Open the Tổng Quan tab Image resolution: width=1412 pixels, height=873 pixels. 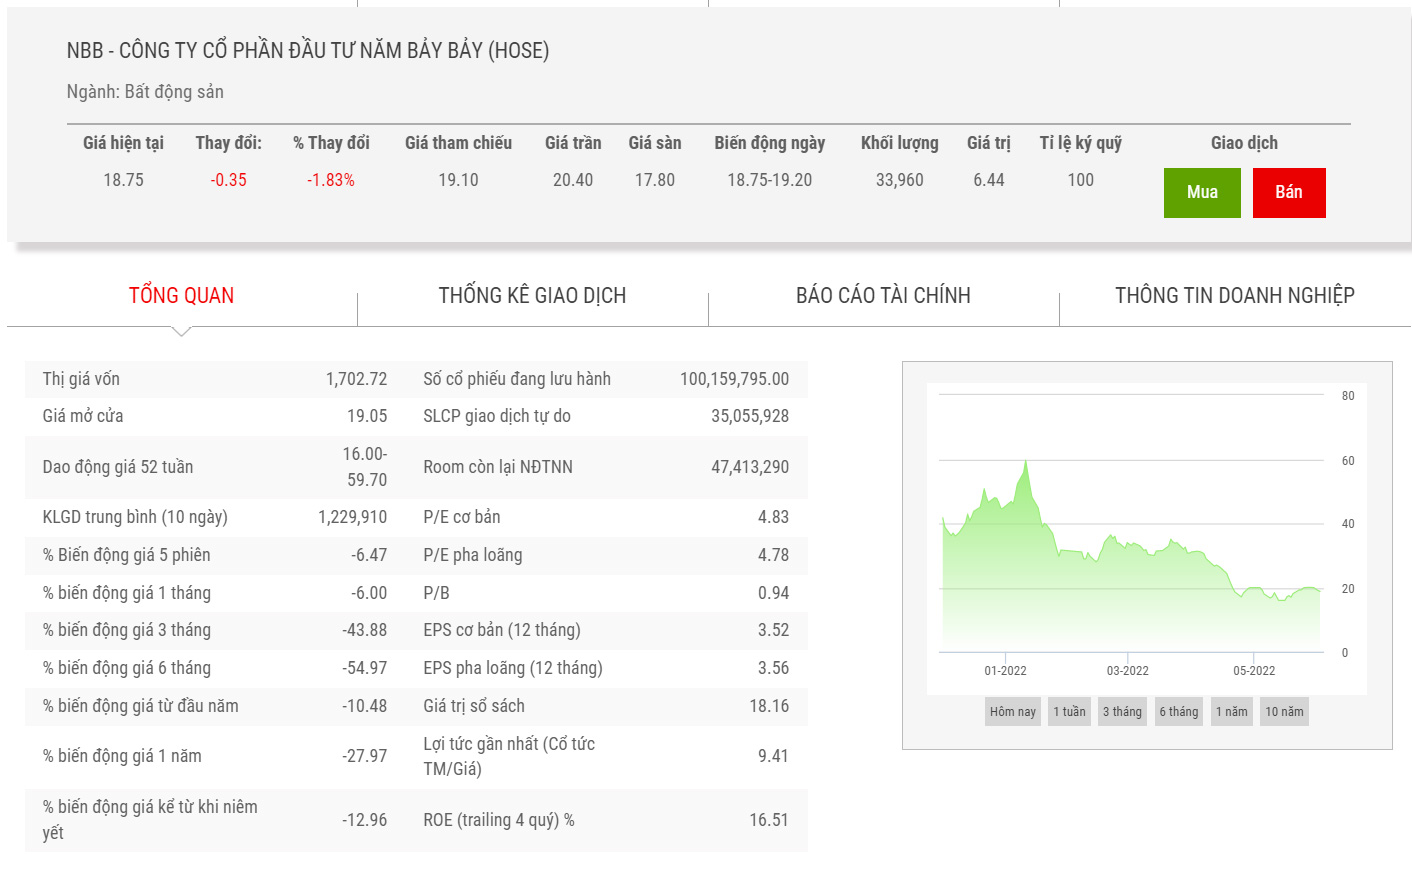click(x=181, y=296)
